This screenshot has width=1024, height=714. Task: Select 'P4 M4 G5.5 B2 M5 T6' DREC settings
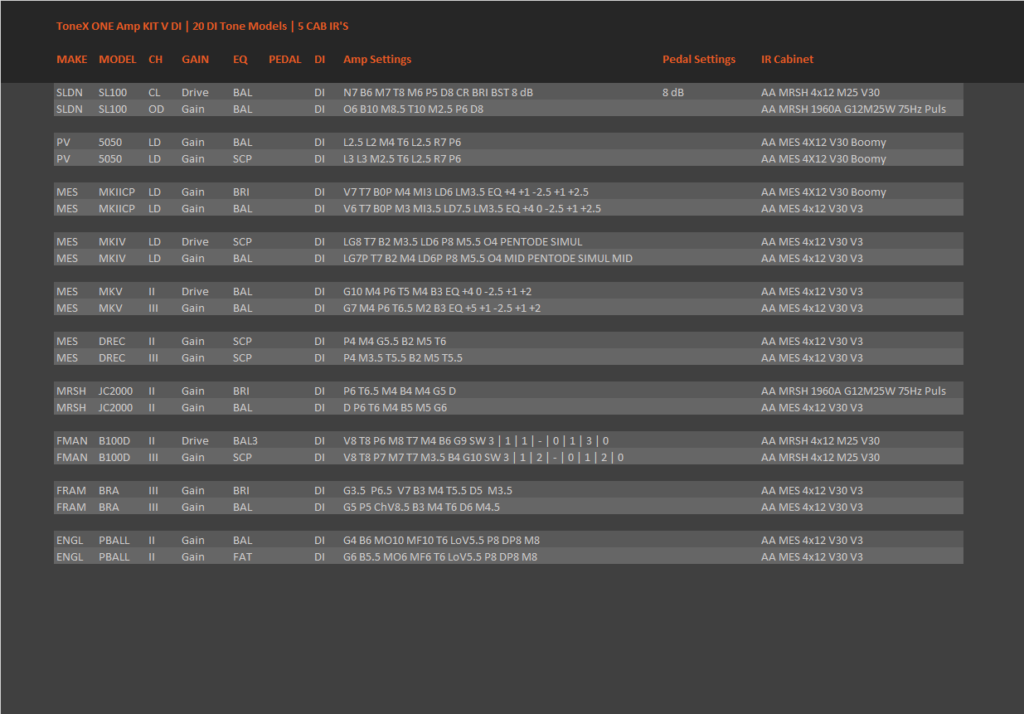(x=395, y=342)
